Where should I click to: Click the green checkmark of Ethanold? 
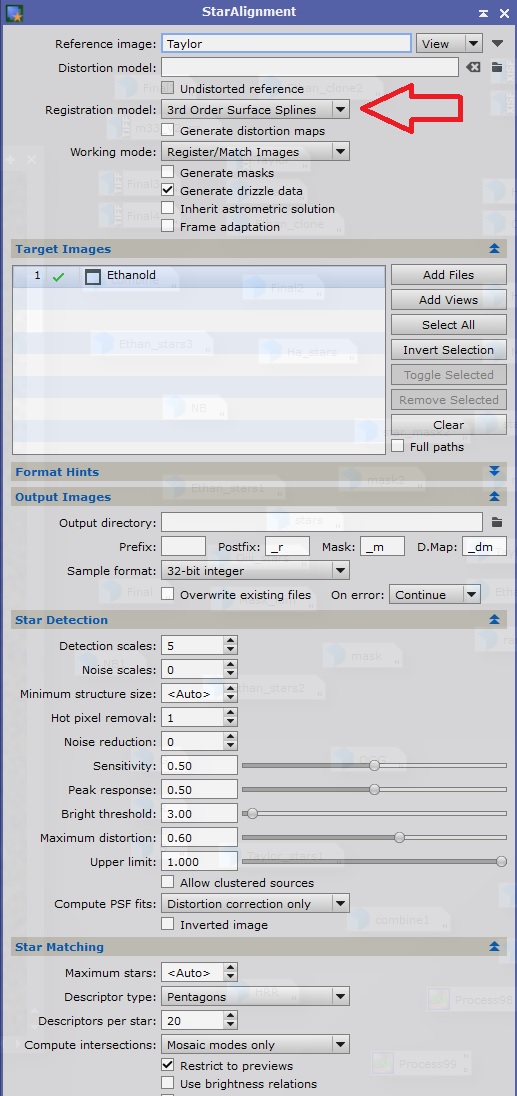(58, 277)
